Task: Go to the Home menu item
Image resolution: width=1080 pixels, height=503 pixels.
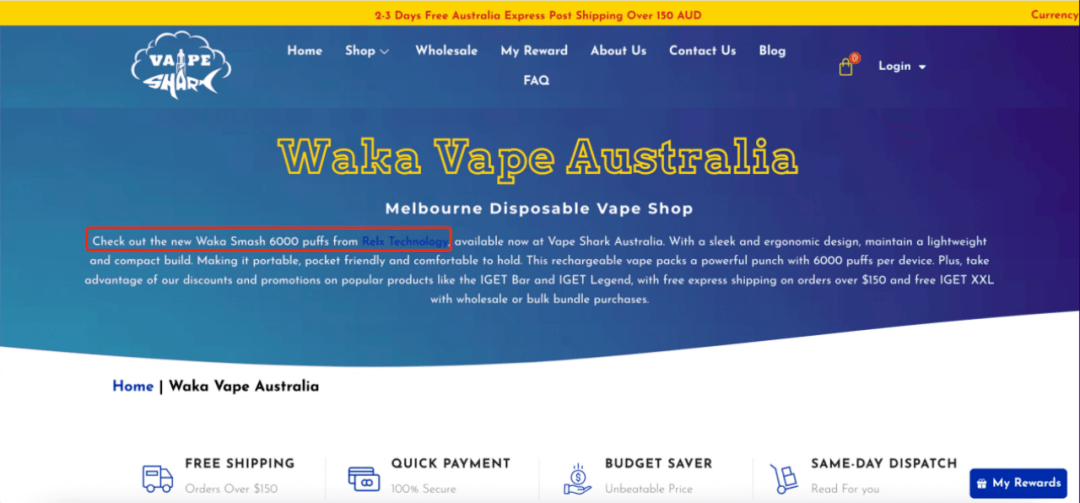Action: [304, 51]
